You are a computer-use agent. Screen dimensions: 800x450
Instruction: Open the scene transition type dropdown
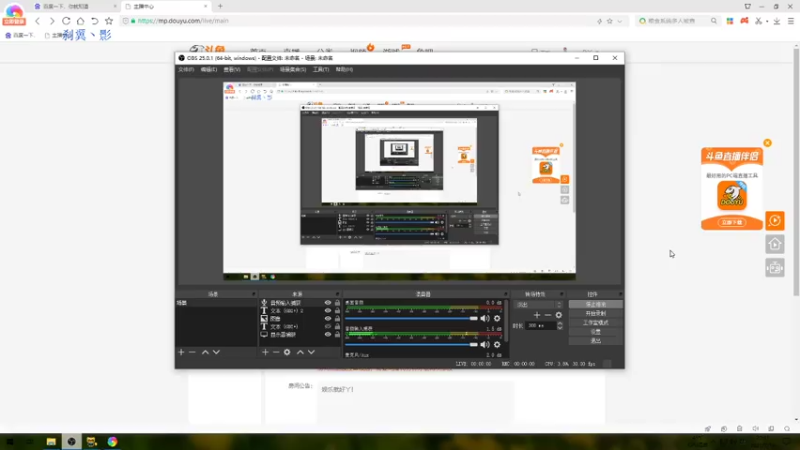pos(539,305)
